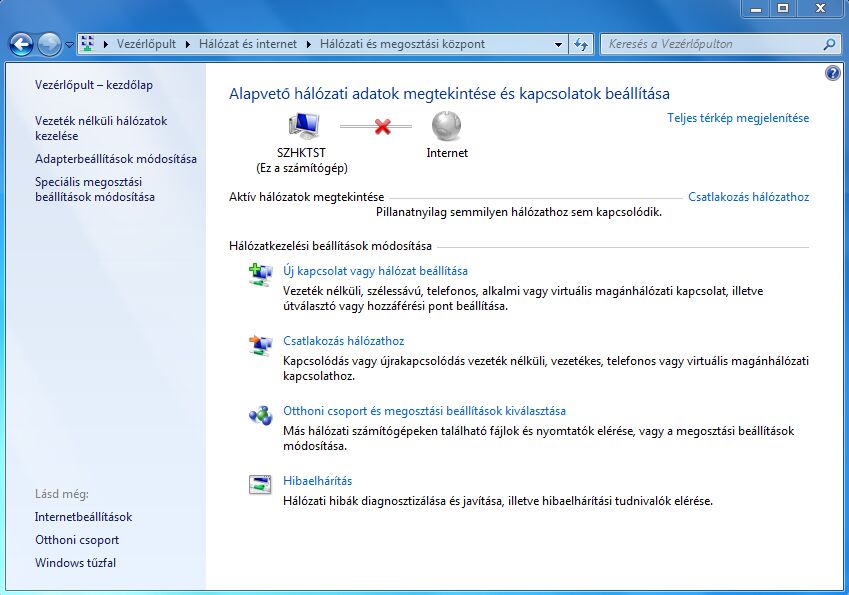Click the search magnifier icon
849x595 pixels.
tap(830, 44)
